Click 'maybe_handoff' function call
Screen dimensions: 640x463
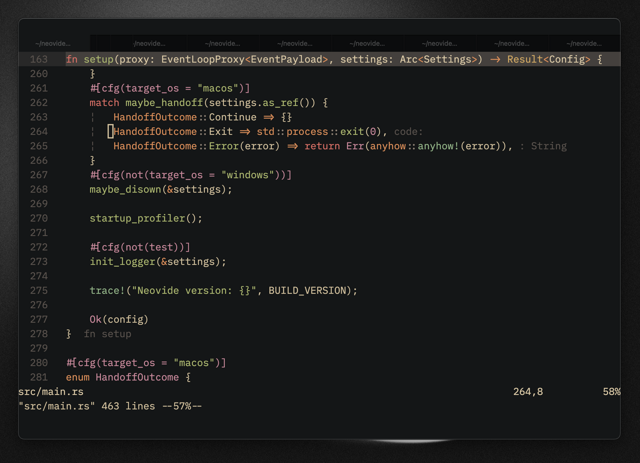[x=164, y=103]
